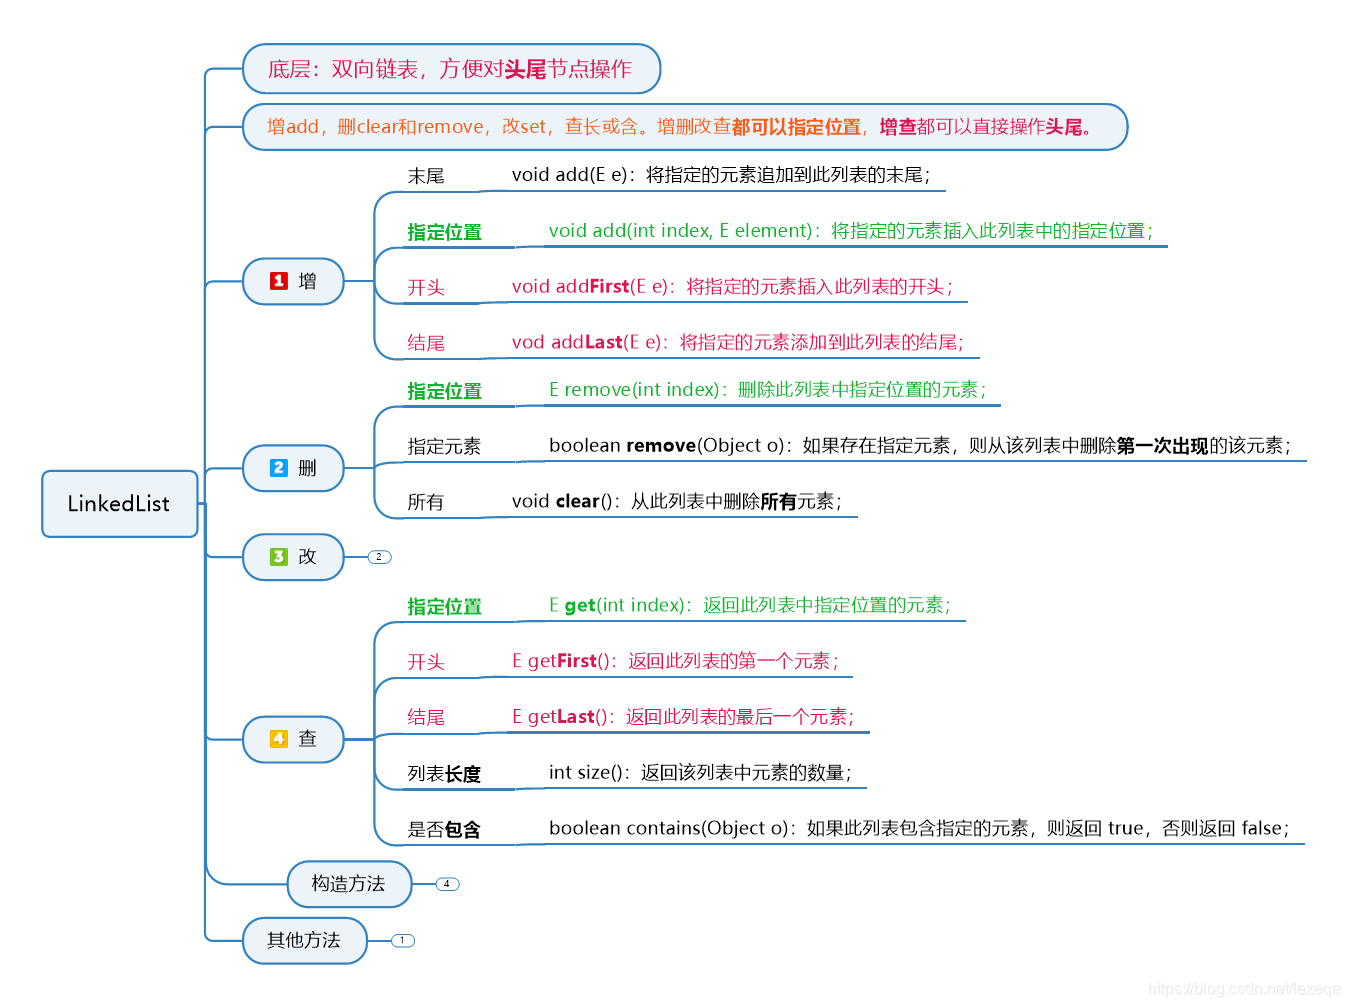This screenshot has width=1350, height=1007.
Task: Select the yellow "4" priority marker on 查 node
Action: coord(278,740)
